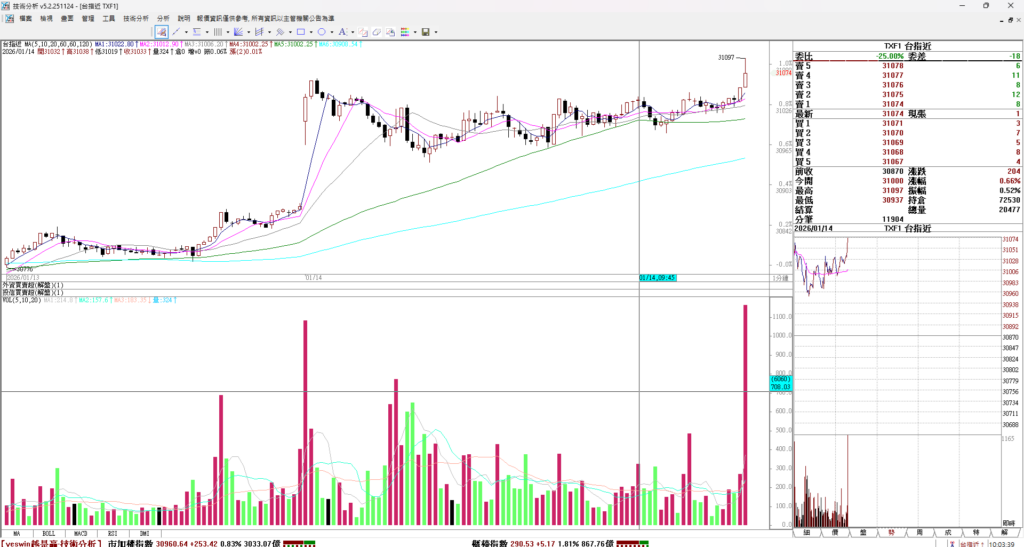Expand dropdown arrow beside rectangle tool
This screenshot has height=547, width=1024.
coord(311,32)
